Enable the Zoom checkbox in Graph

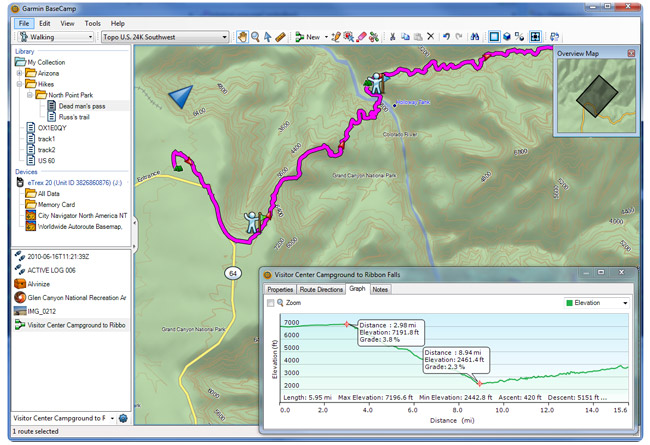tap(271, 303)
